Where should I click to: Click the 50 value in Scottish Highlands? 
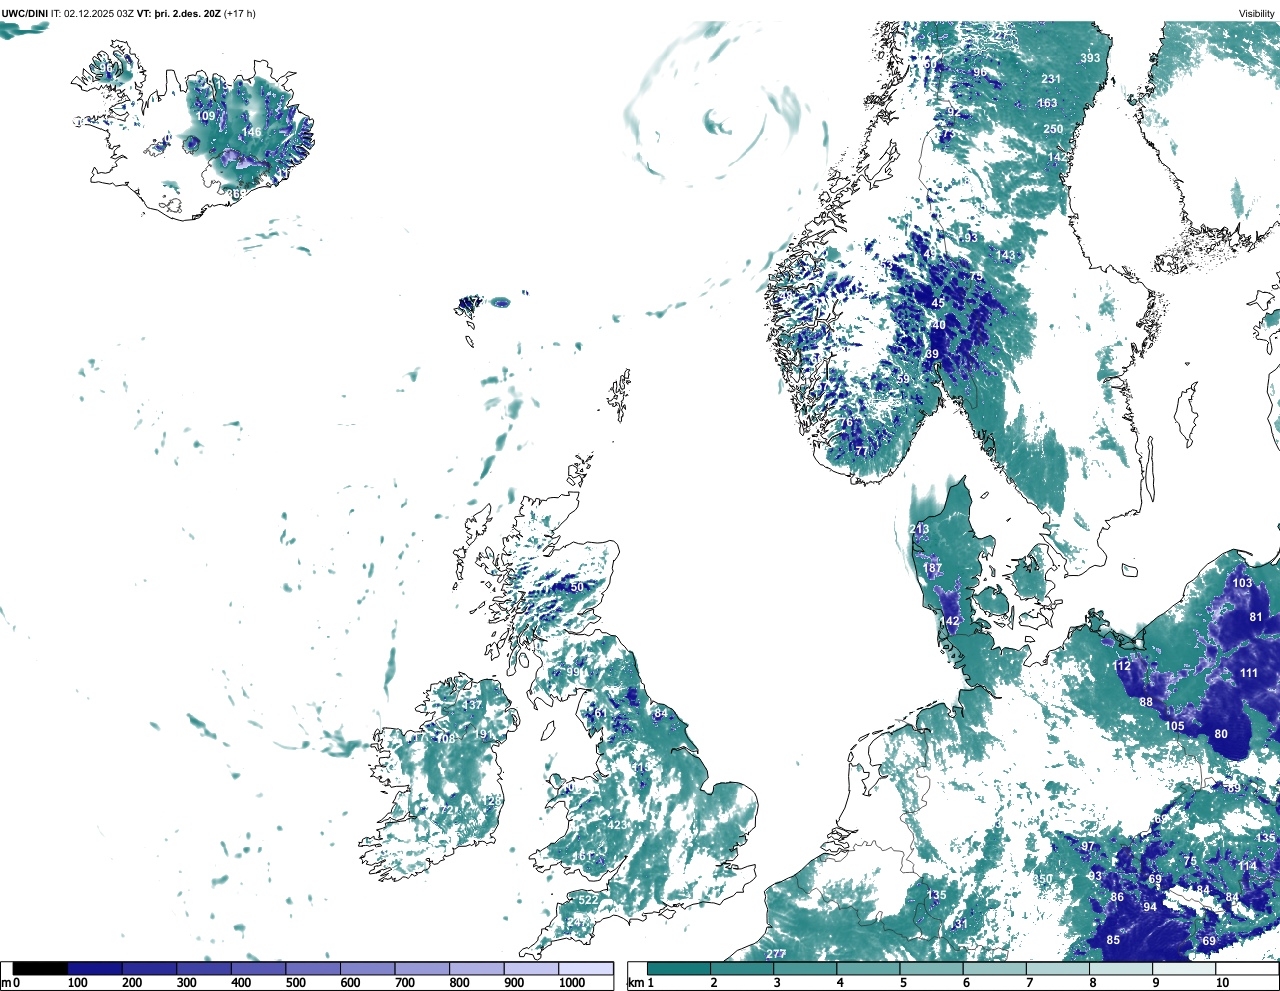point(577,587)
